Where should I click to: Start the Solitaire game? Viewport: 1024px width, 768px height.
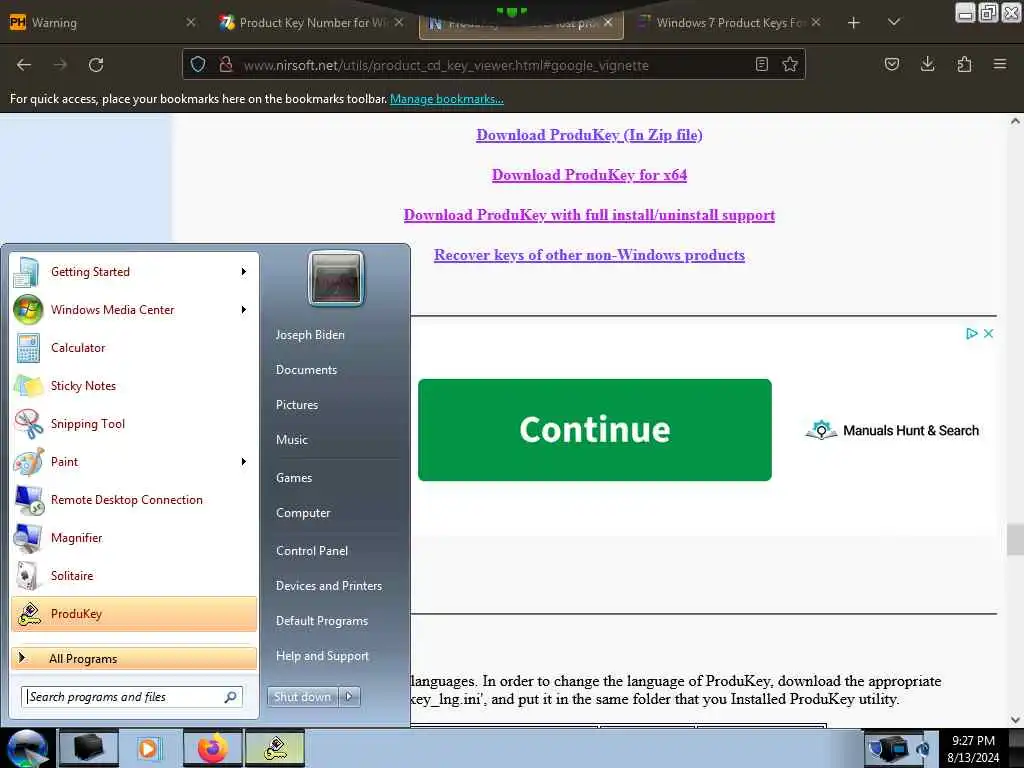click(134, 575)
